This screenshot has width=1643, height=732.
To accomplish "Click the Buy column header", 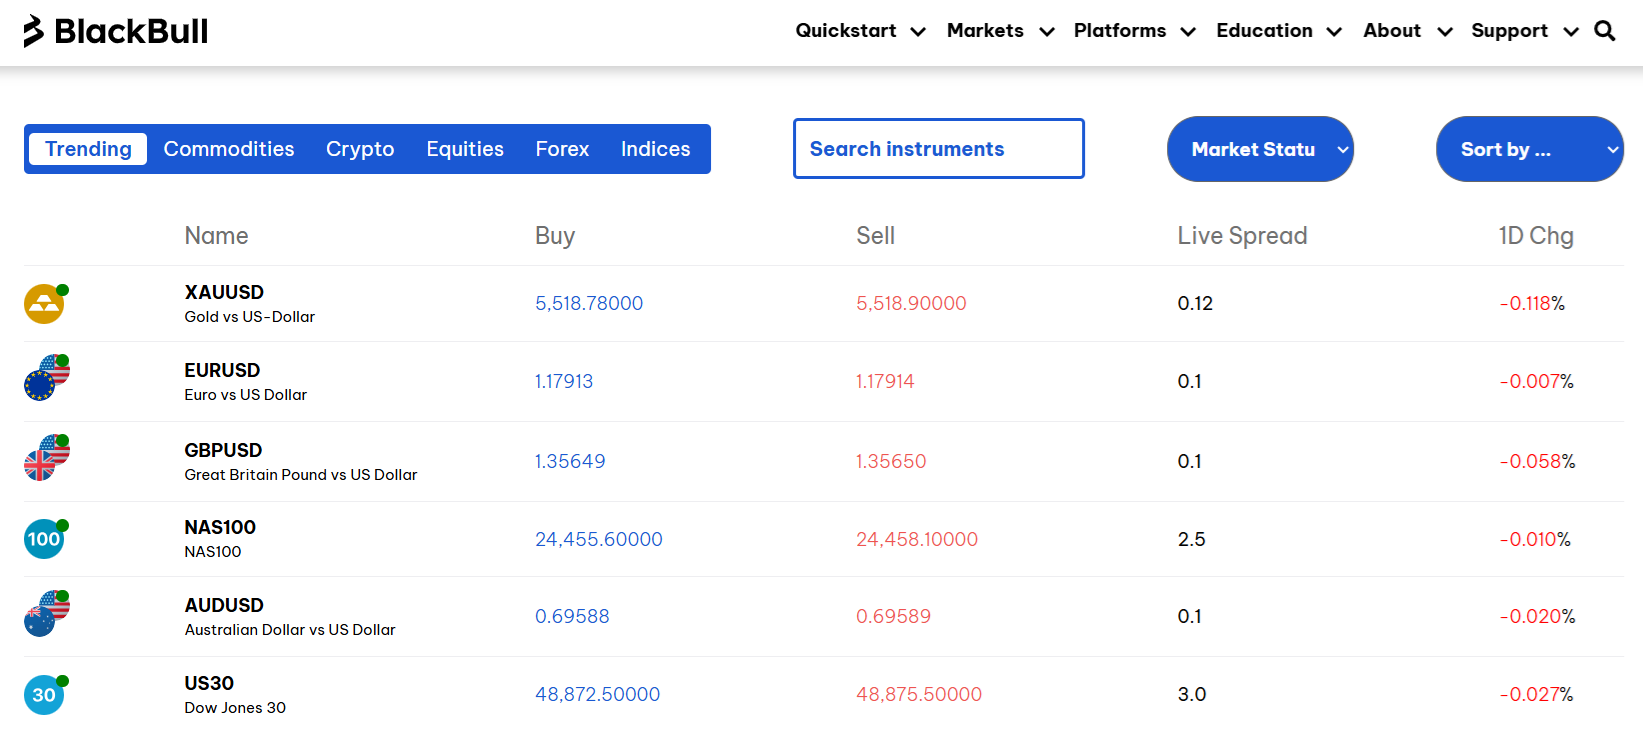I will 555,236.
